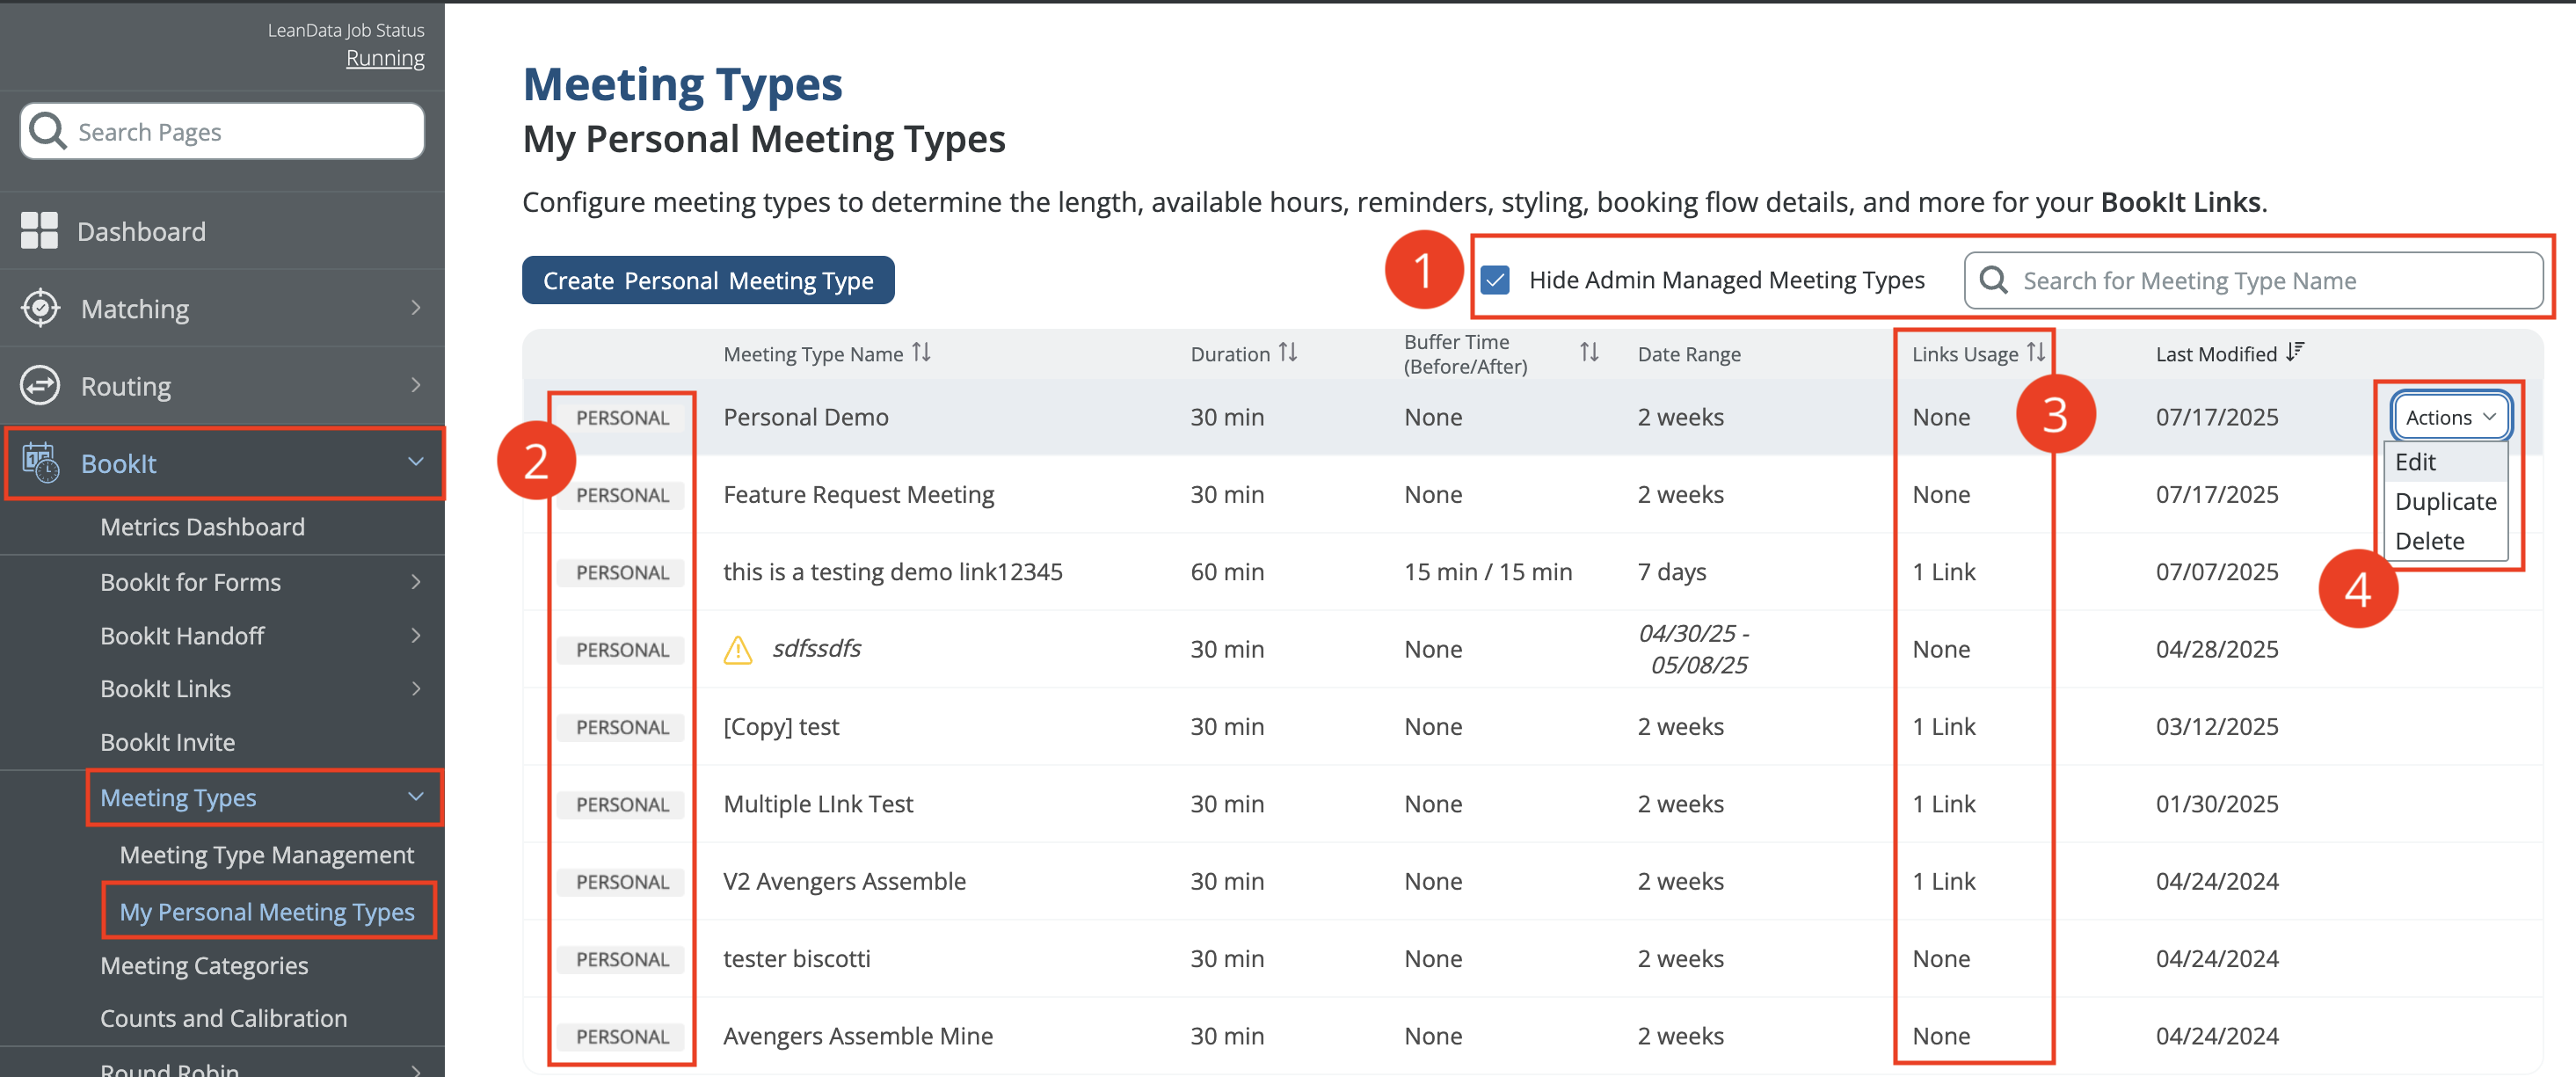Click 1 Link usage for V2 Avengers Assemble

pos(1943,881)
